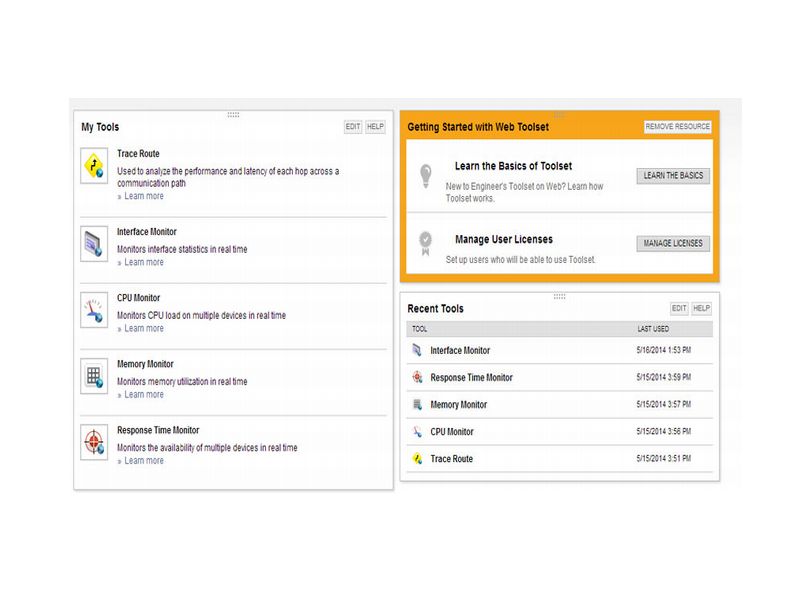The width and height of the screenshot is (800, 600).
Task: Click the Learn the Basics of Toolset heading
Action: tap(513, 166)
